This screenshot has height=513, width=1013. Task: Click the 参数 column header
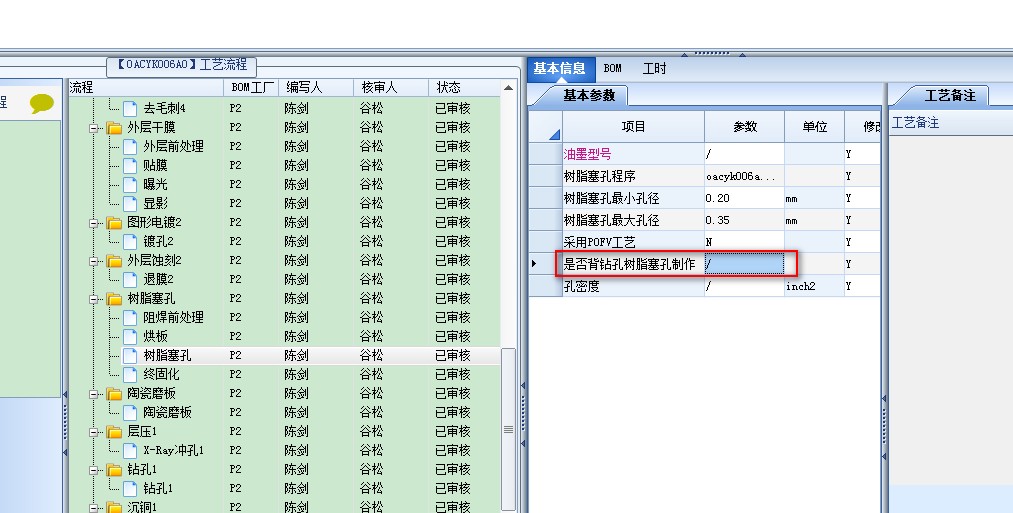click(744, 127)
